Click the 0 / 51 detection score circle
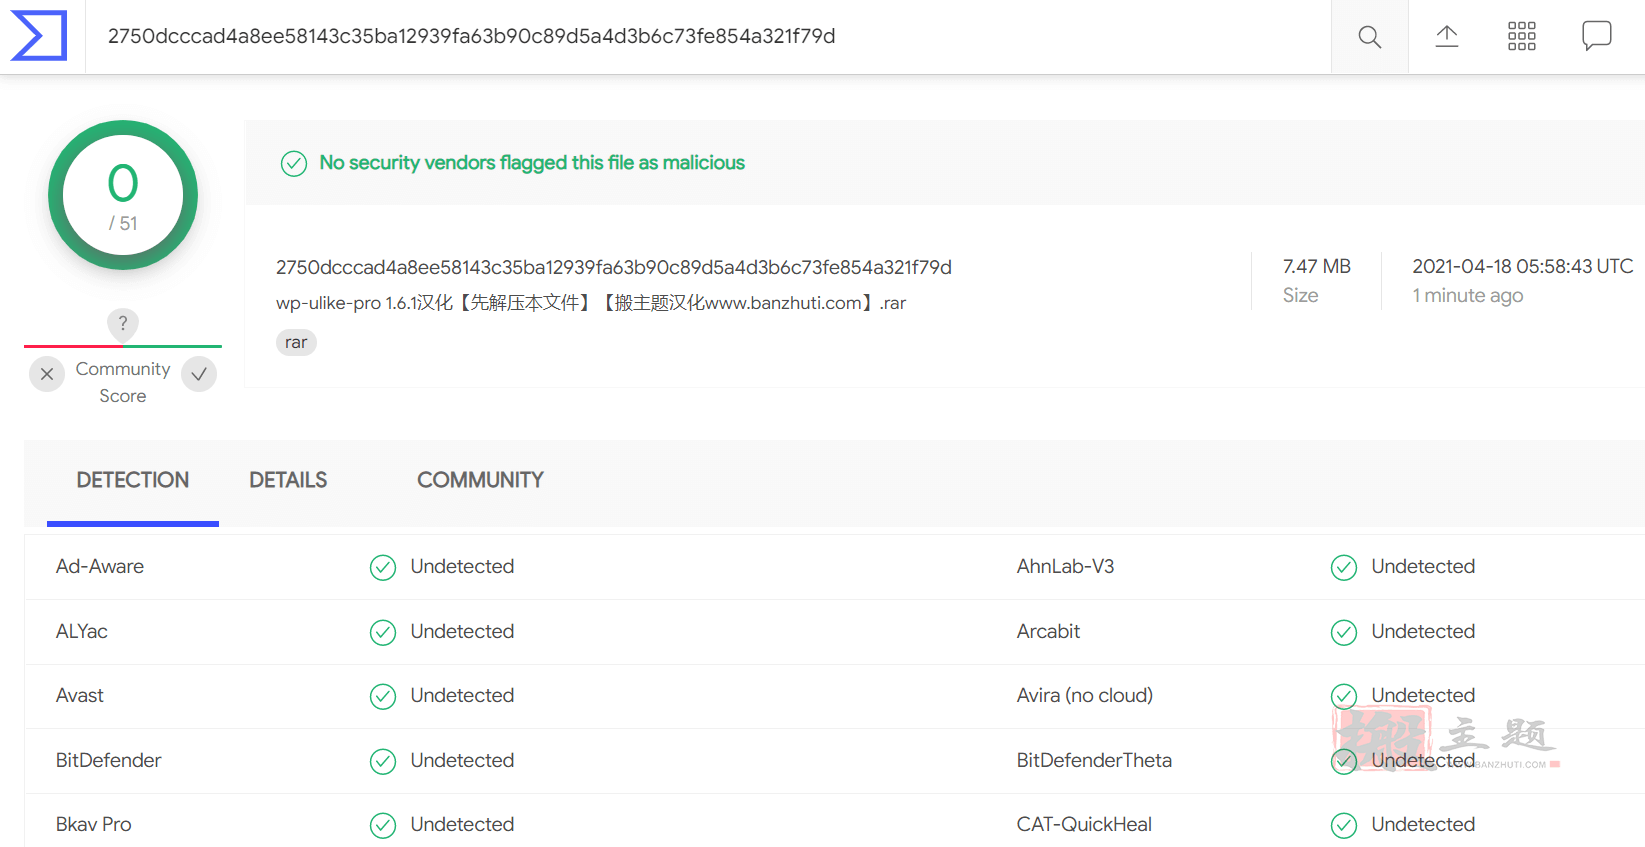1645x847 pixels. click(123, 195)
